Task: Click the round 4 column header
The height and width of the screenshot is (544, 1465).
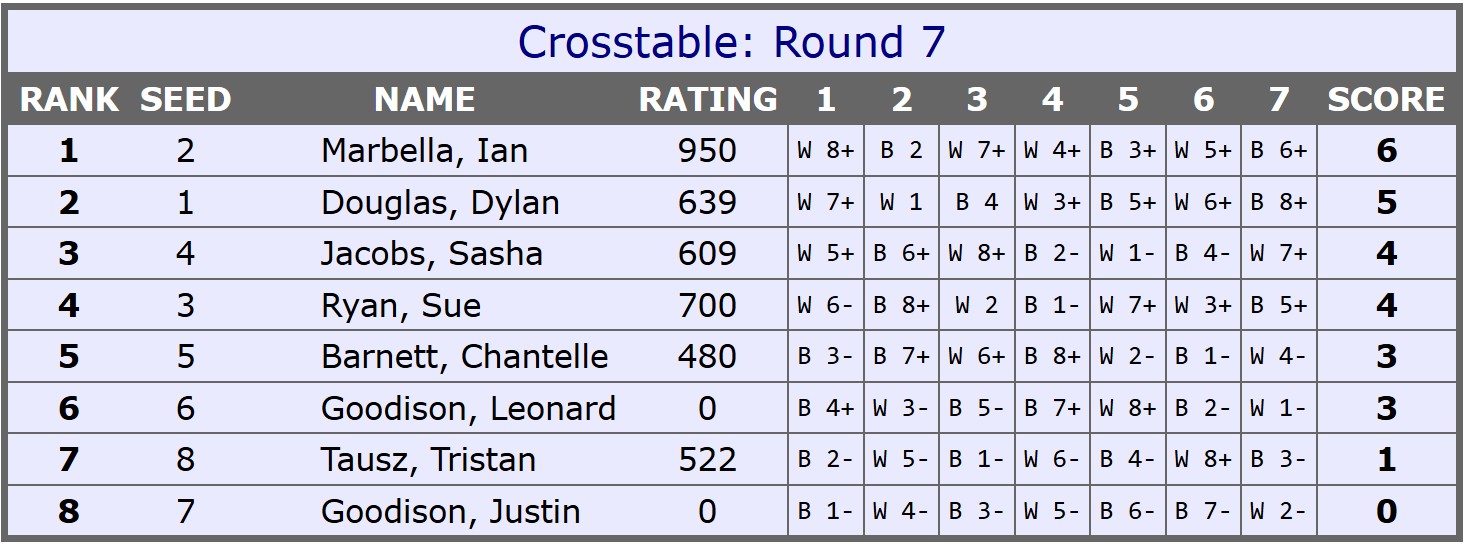Action: 1052,99
